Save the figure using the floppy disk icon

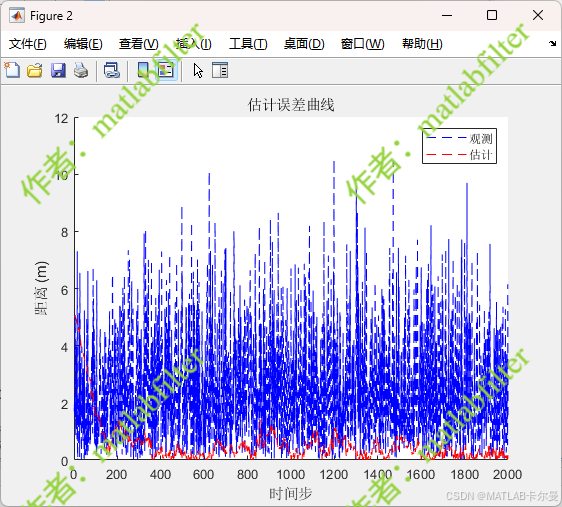(x=58, y=70)
